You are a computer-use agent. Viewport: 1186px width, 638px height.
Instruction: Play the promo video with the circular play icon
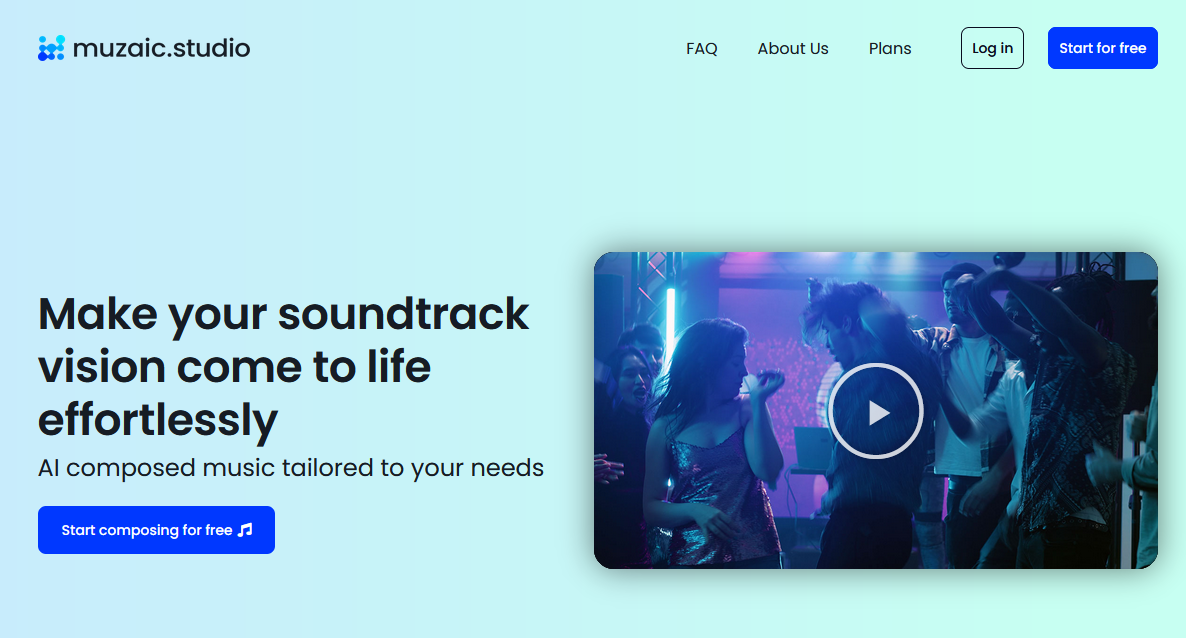[876, 411]
